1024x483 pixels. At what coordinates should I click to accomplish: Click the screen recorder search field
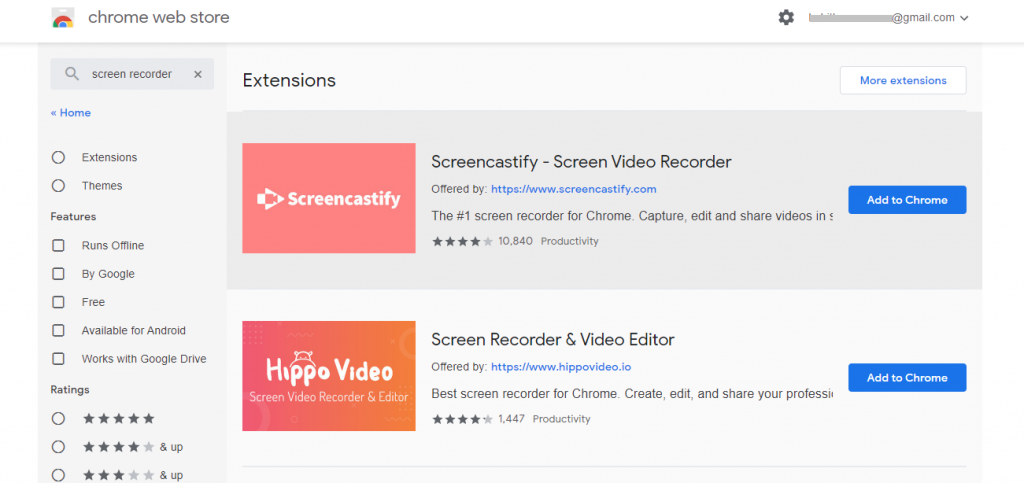(x=132, y=74)
